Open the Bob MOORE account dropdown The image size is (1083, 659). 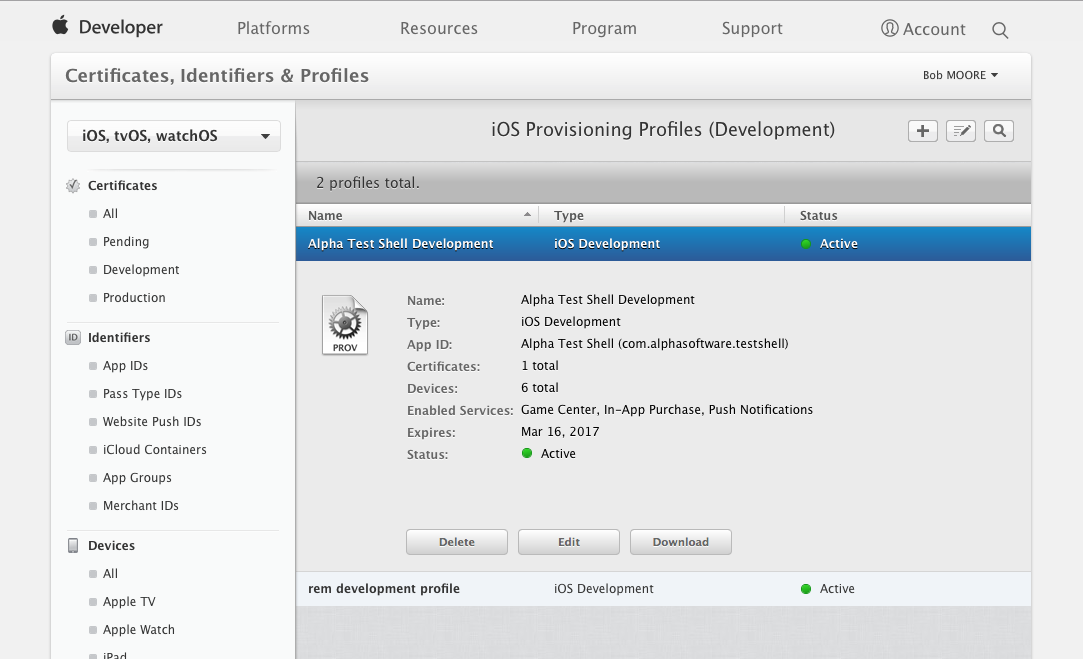click(960, 75)
